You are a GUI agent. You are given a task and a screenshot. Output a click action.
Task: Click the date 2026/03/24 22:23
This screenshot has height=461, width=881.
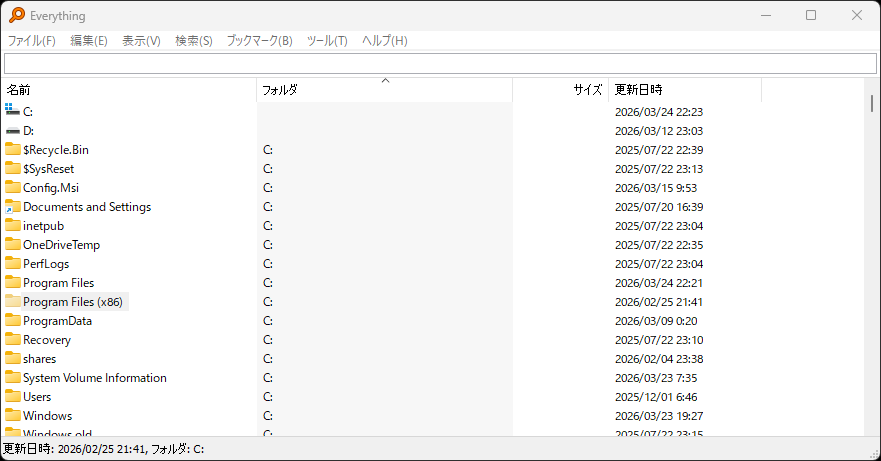(659, 112)
